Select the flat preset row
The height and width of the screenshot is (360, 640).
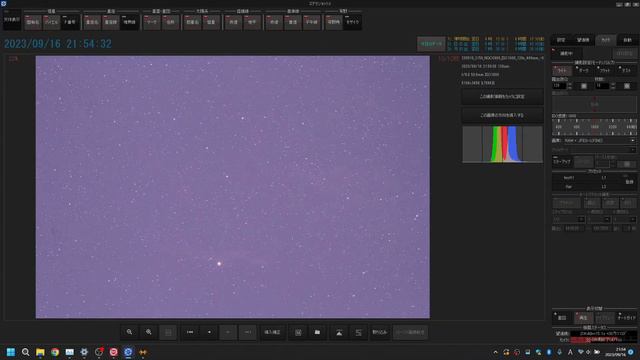click(587, 187)
